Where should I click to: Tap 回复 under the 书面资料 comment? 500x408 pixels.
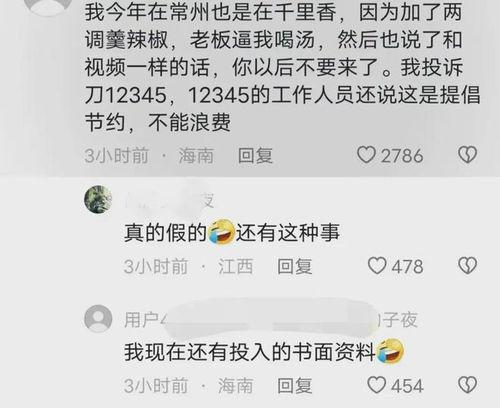295,386
